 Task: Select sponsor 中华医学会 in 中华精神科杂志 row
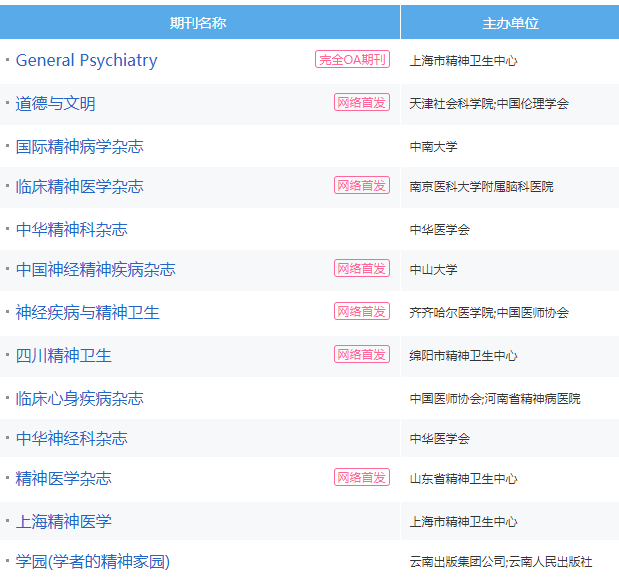[440, 229]
